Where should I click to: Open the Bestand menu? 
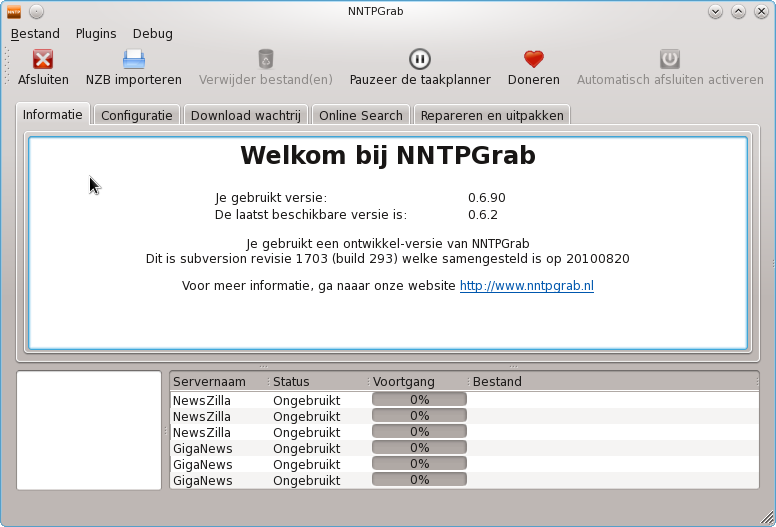tap(35, 34)
